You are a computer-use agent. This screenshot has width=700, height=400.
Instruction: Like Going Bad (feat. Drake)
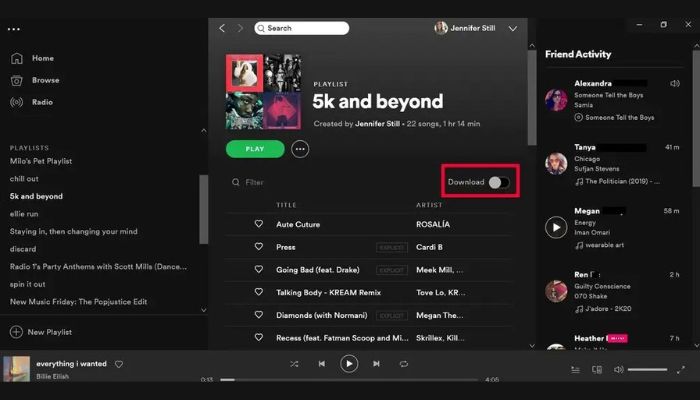click(x=258, y=269)
